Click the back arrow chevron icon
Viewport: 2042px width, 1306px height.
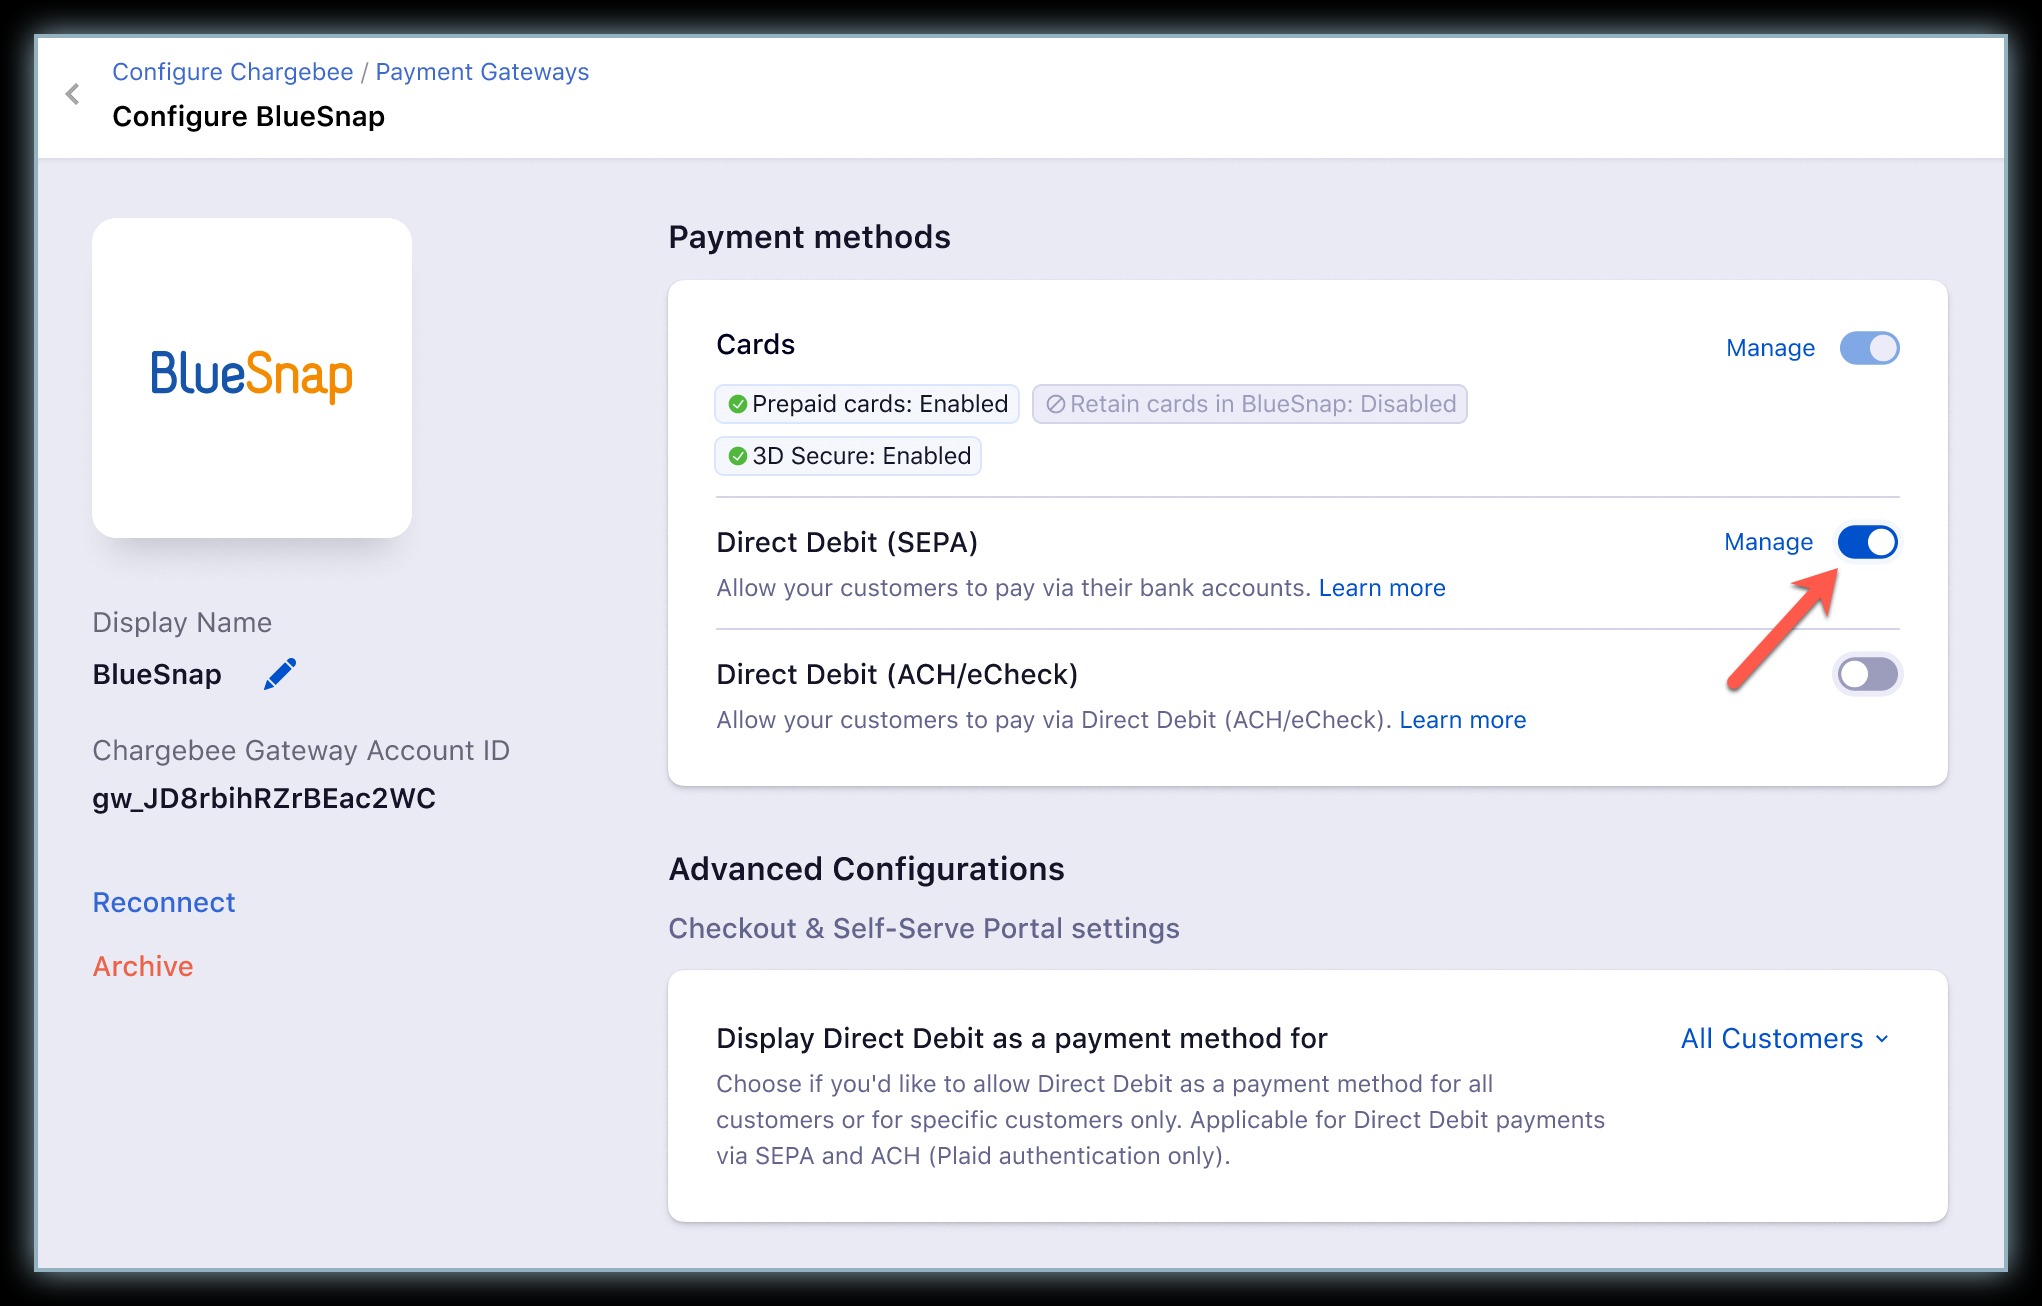(72, 94)
